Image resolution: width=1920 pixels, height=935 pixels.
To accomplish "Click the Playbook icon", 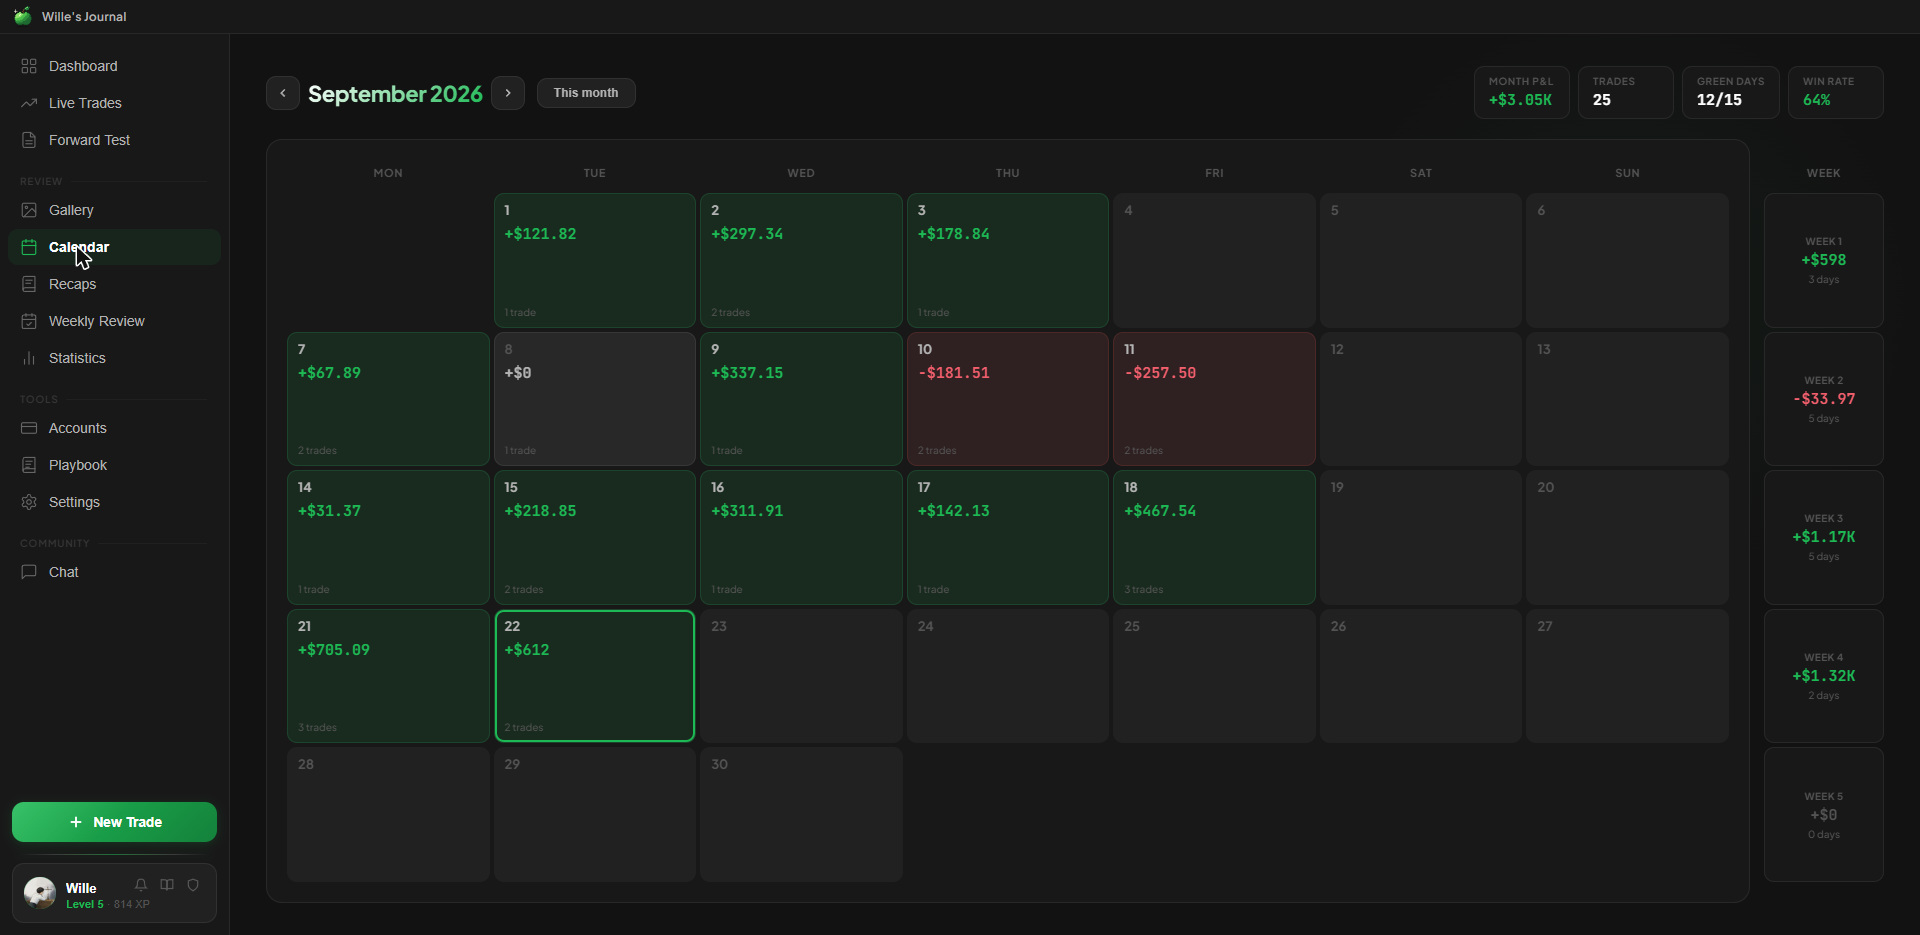I will [x=29, y=465].
